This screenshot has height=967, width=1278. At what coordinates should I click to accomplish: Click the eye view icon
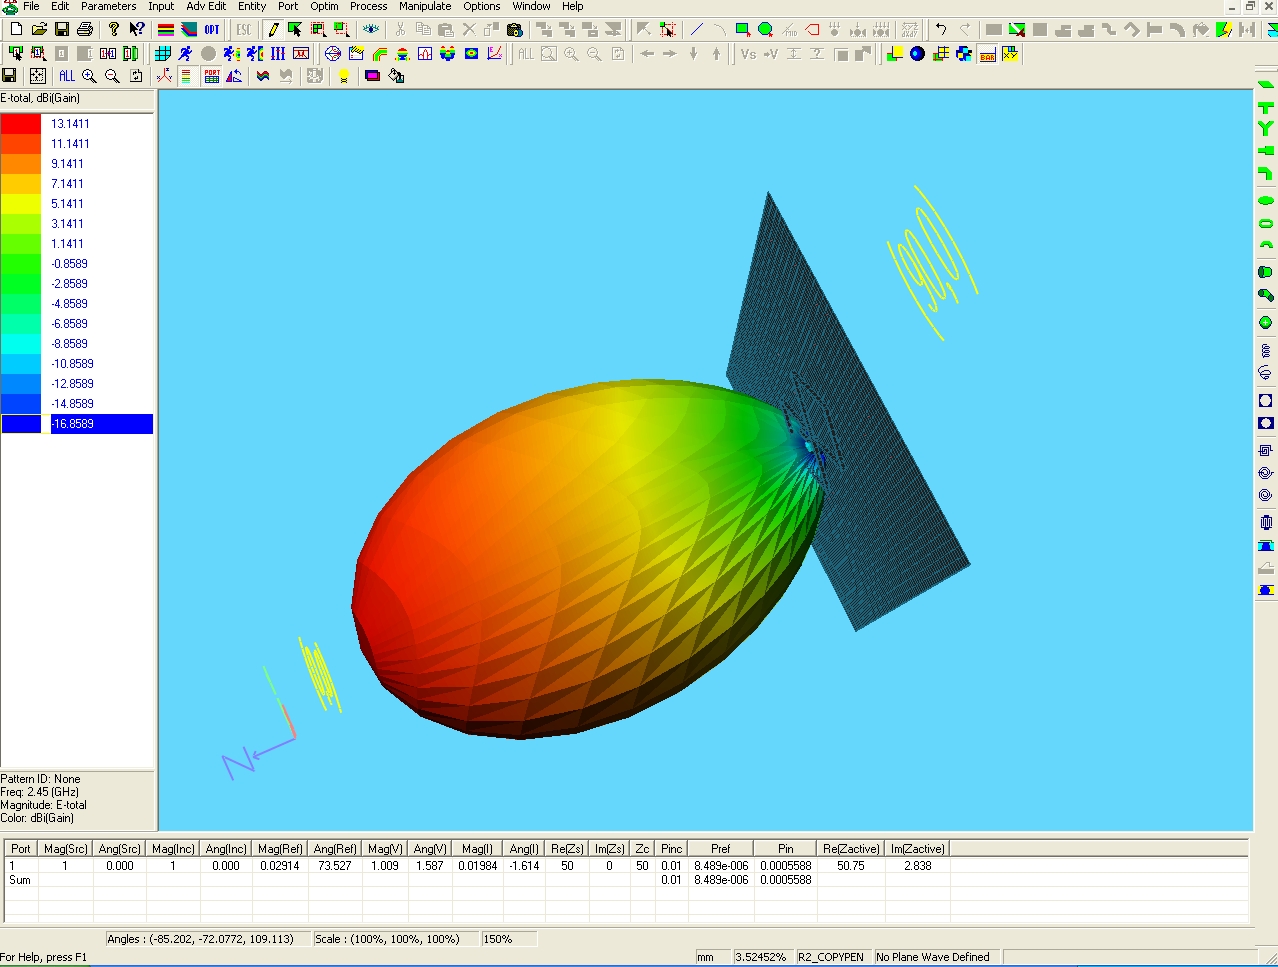pyautogui.click(x=371, y=30)
